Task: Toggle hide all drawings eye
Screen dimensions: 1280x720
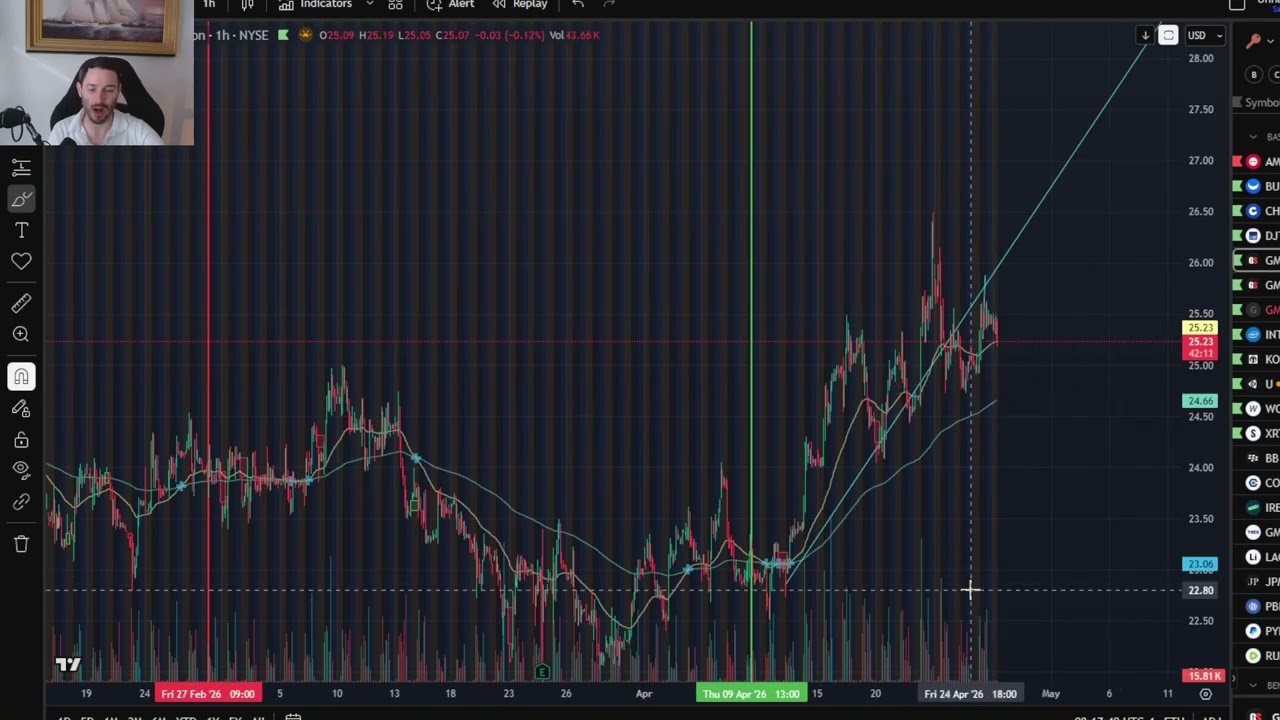Action: [x=21, y=471]
